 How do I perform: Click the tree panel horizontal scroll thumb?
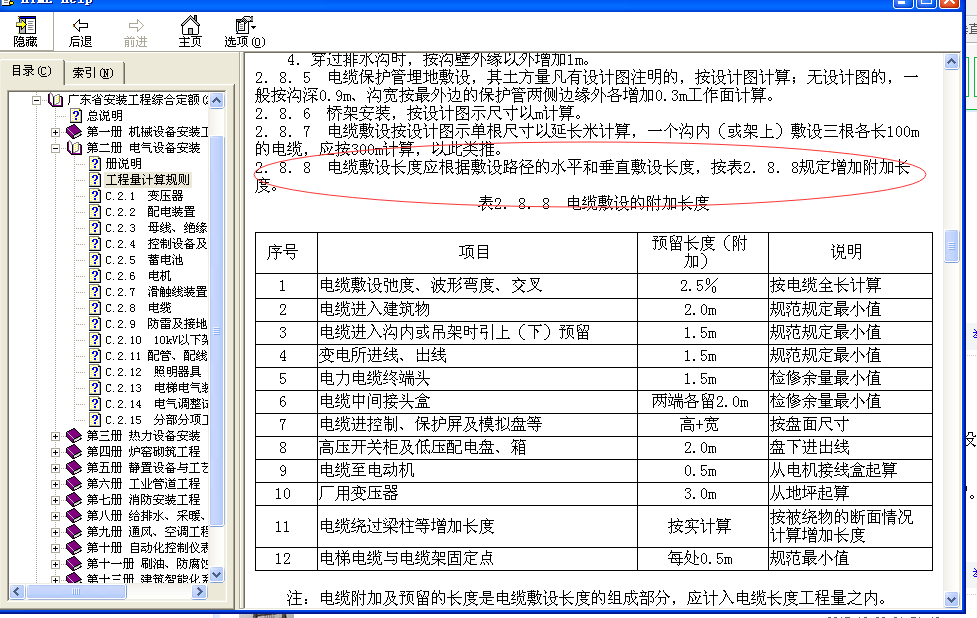pyautogui.click(x=76, y=591)
